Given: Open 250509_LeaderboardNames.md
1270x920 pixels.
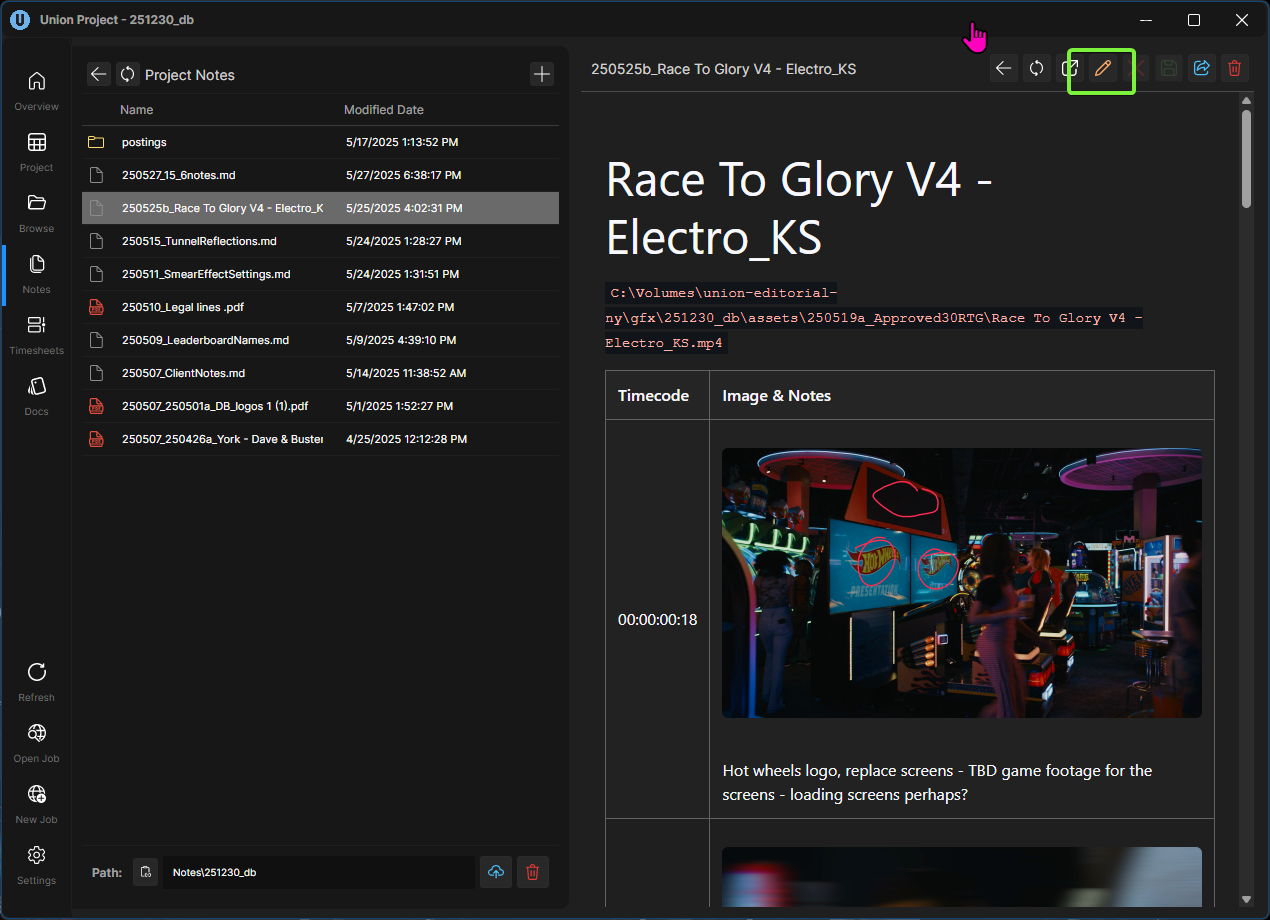Looking at the screenshot, I should tap(320, 340).
